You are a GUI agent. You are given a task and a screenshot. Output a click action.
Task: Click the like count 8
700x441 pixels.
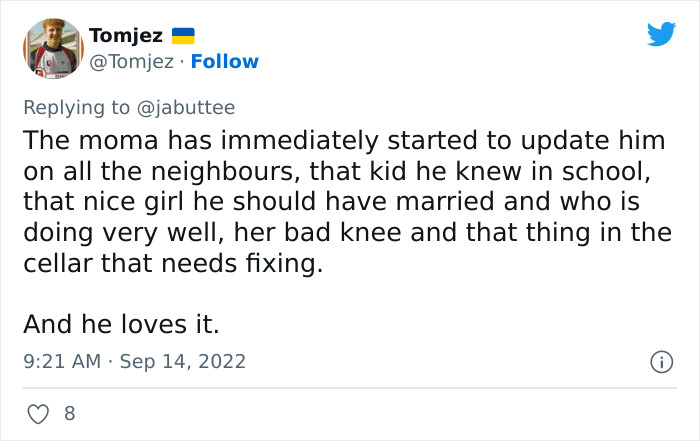coord(69,412)
